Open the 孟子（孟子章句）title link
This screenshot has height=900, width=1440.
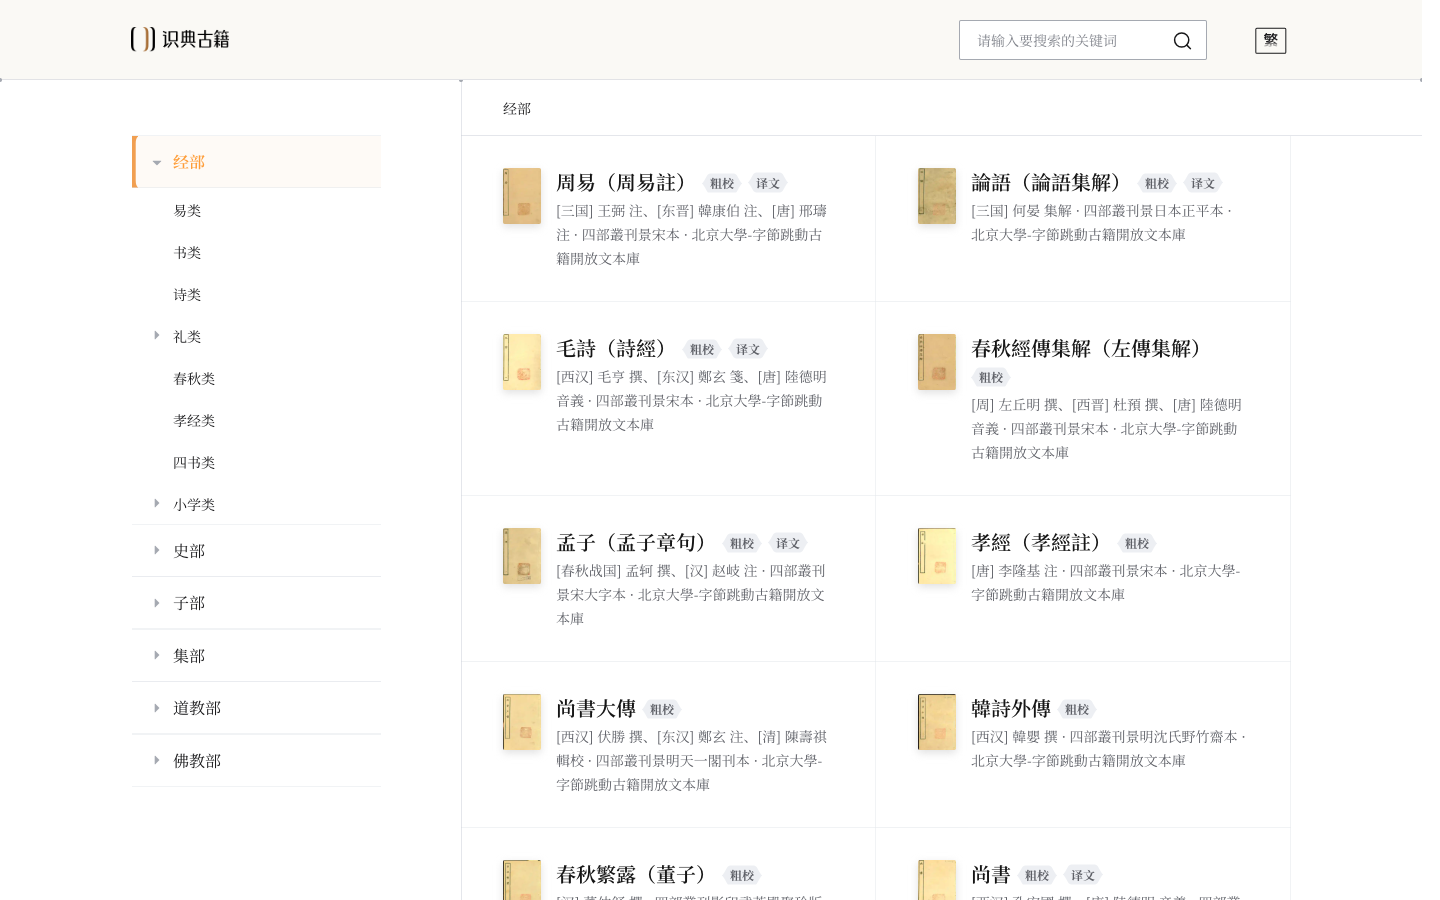point(636,543)
